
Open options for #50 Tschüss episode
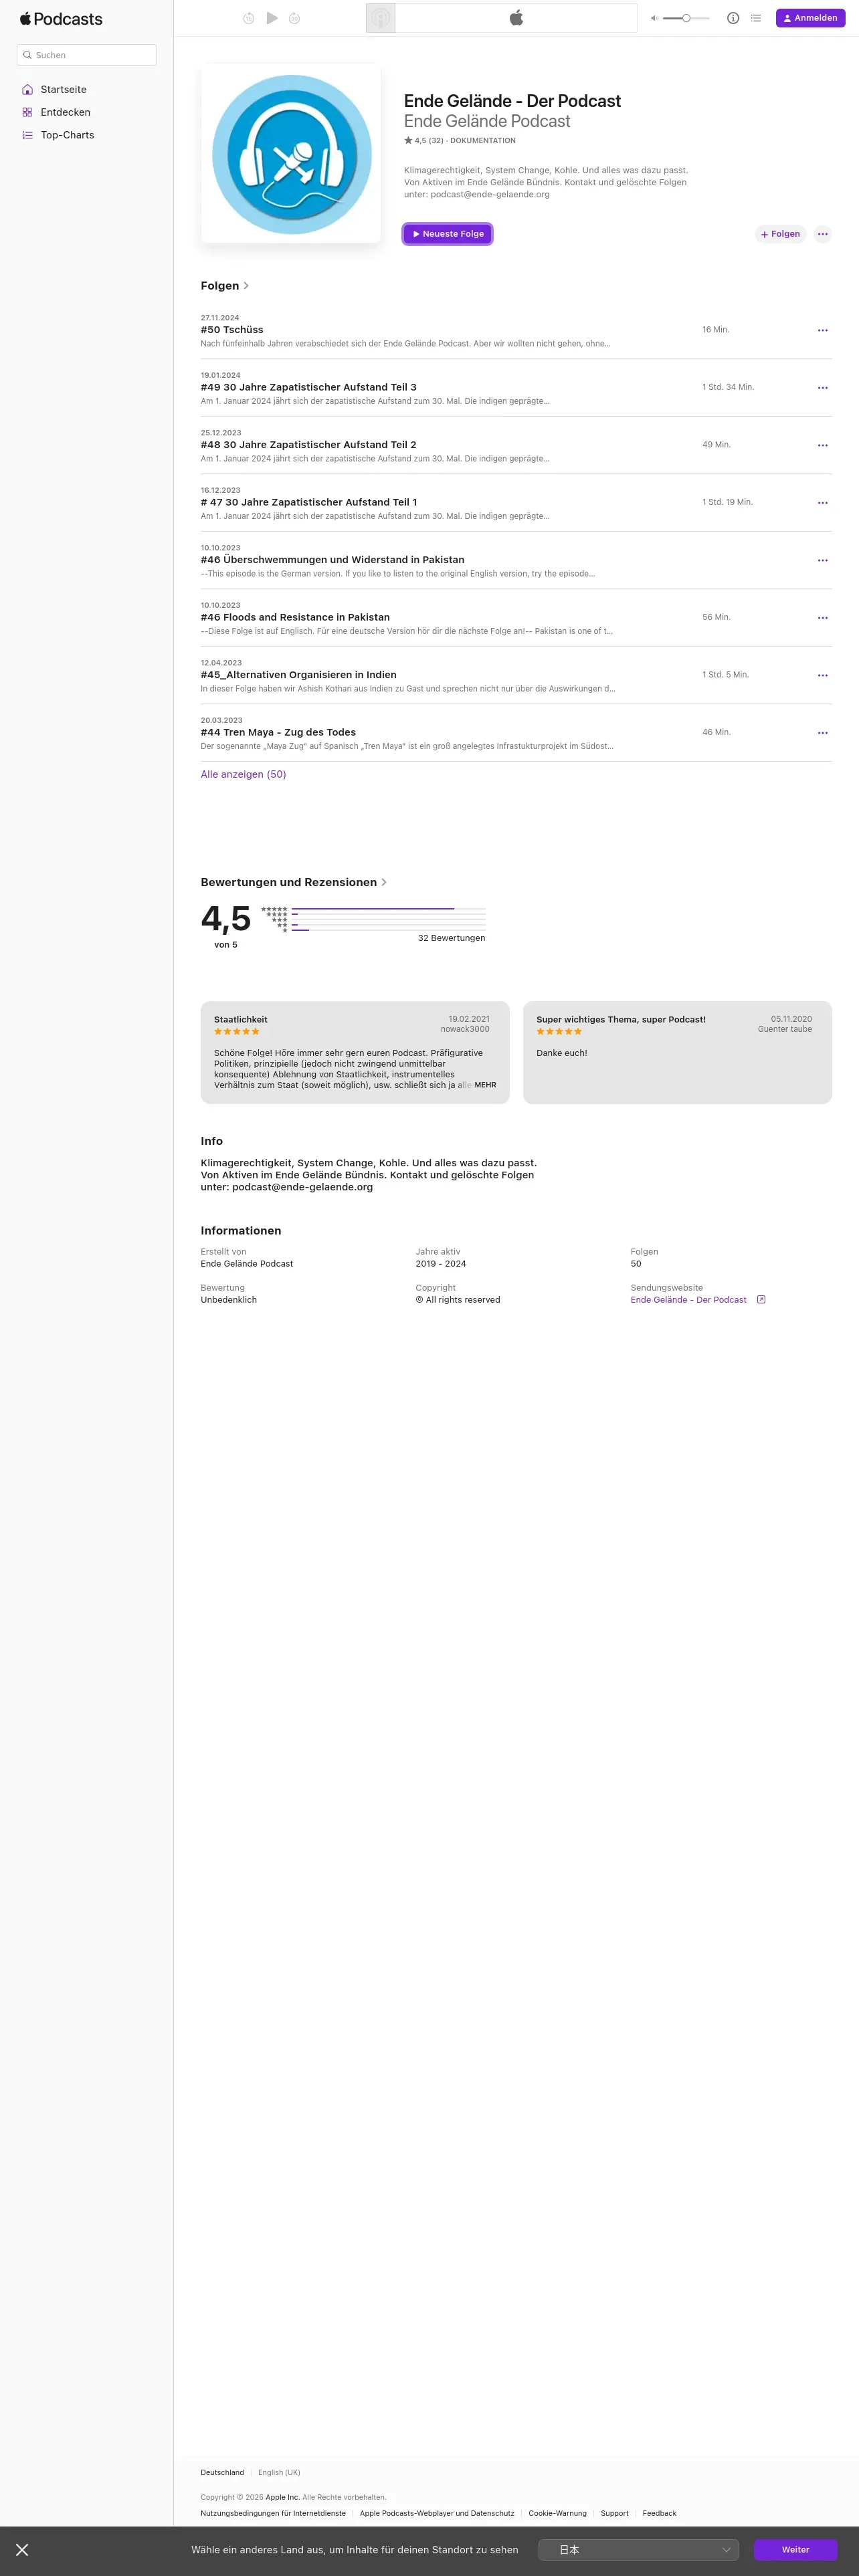(x=822, y=330)
